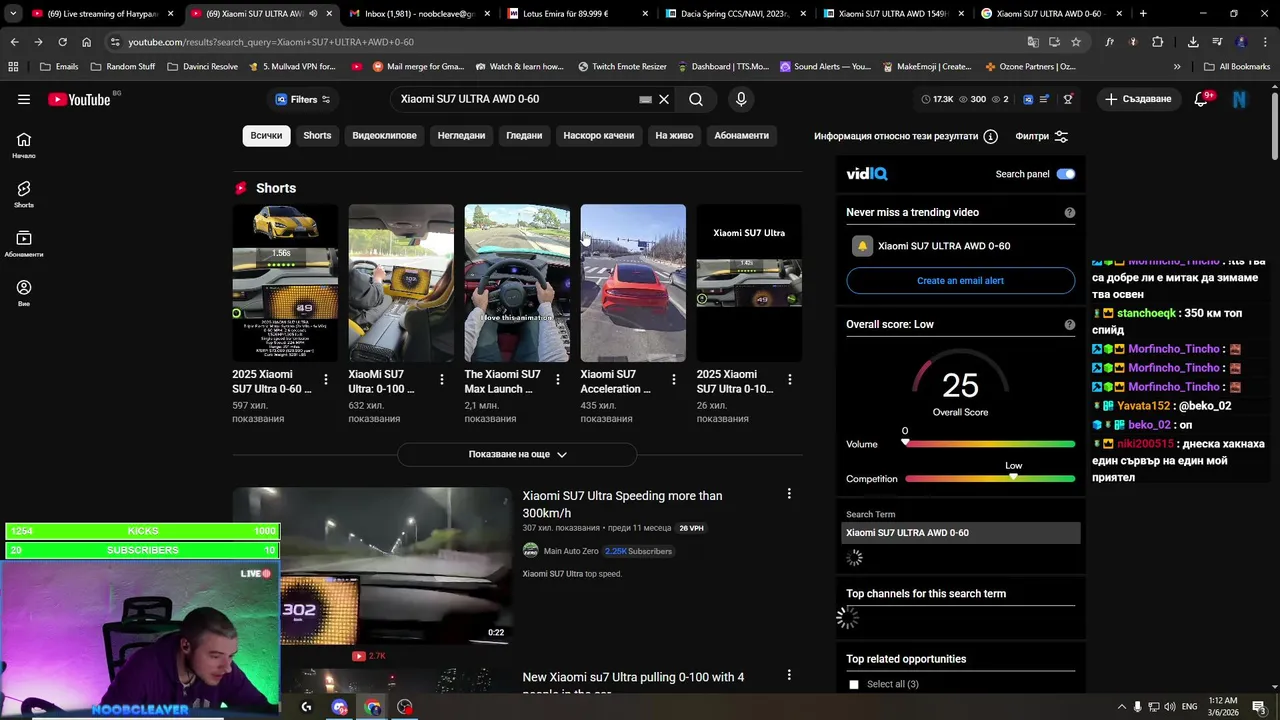
Task: Open the notifications bell
Action: pos(1201,99)
